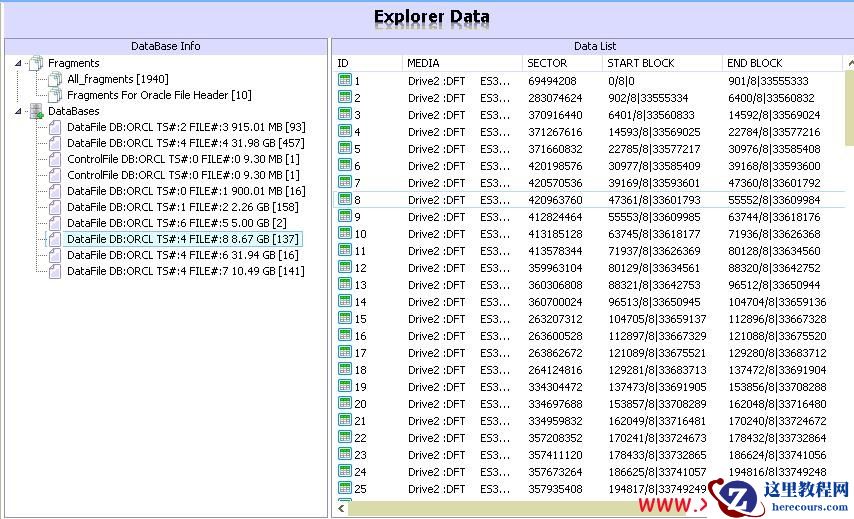Click start block 104705/8|33659137

[657, 319]
